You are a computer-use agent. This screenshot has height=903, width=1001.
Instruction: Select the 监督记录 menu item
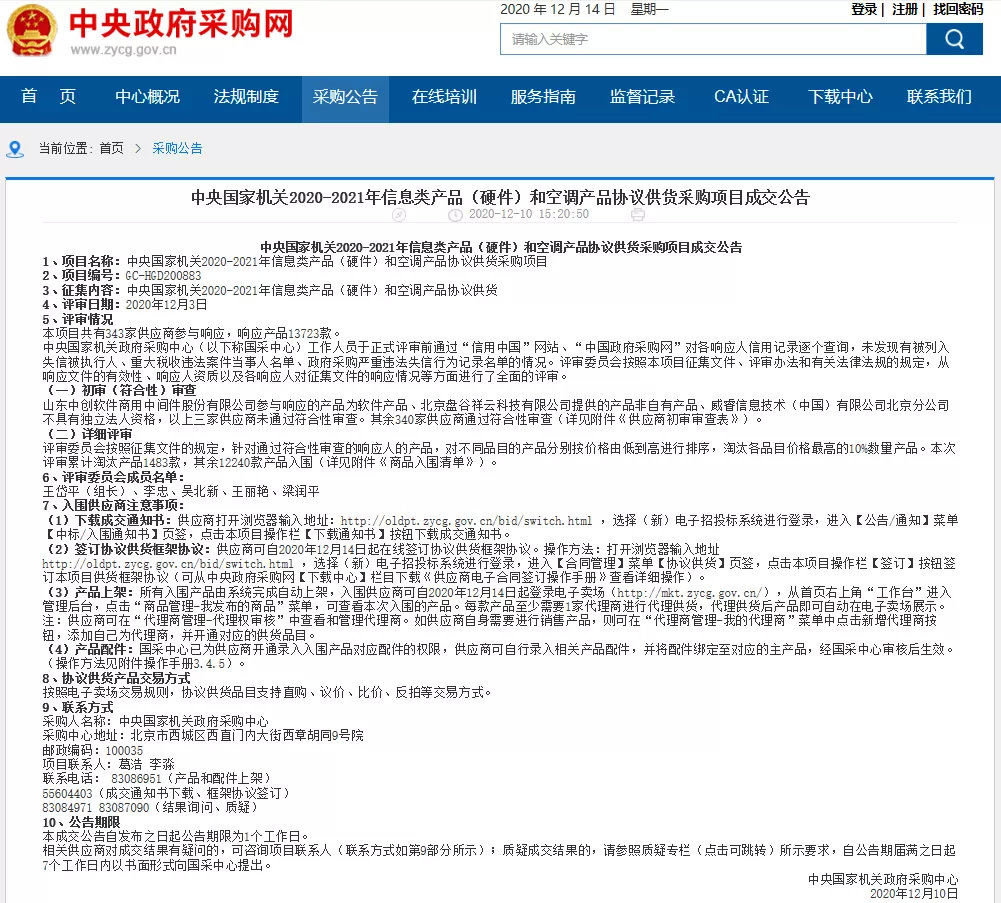tap(642, 97)
